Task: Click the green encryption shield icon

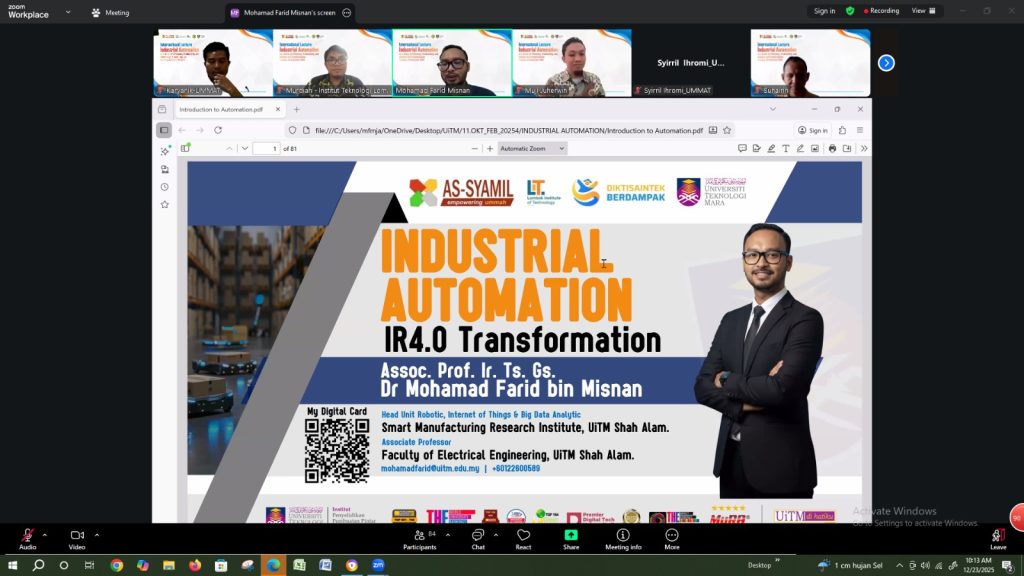Action: click(x=850, y=11)
